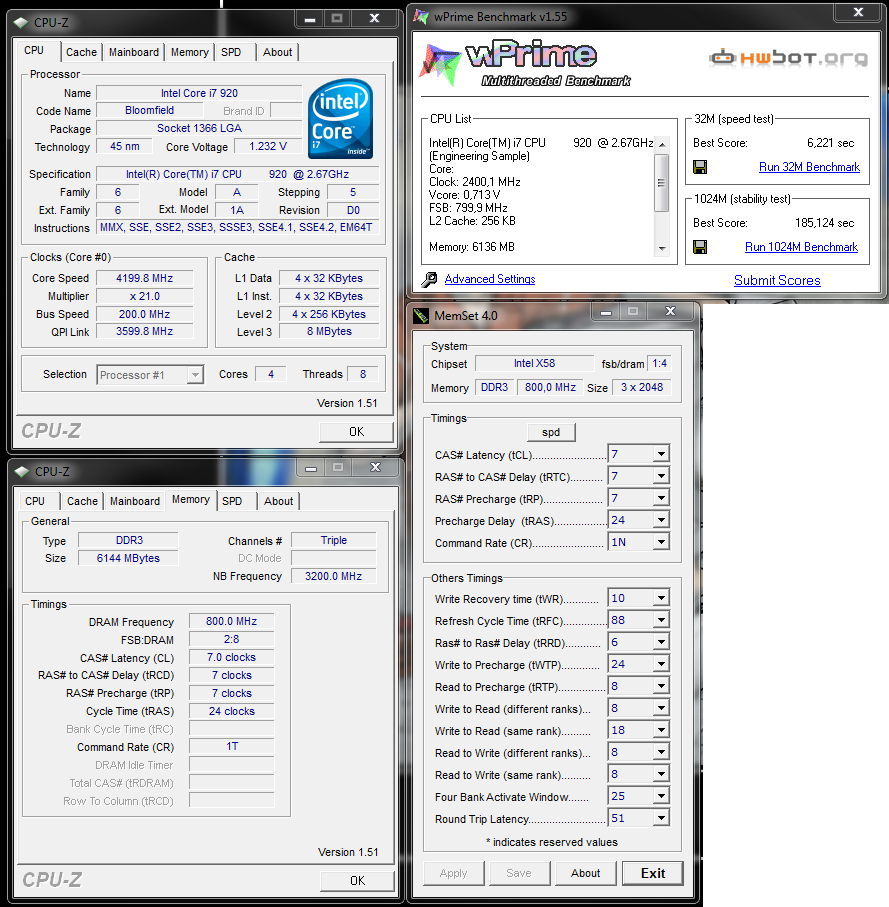Click the wrench icon next to Advanced Settings
Screen dimensions: 889x907
tap(429, 279)
